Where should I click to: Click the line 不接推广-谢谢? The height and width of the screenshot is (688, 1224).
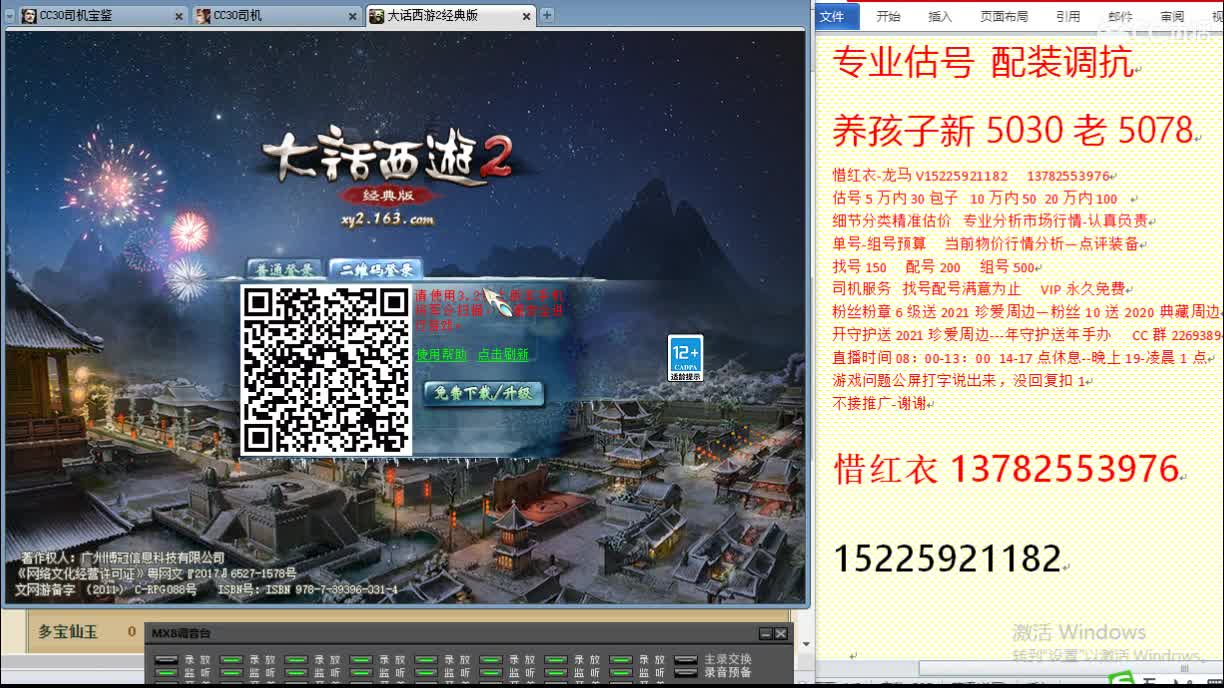pos(879,403)
